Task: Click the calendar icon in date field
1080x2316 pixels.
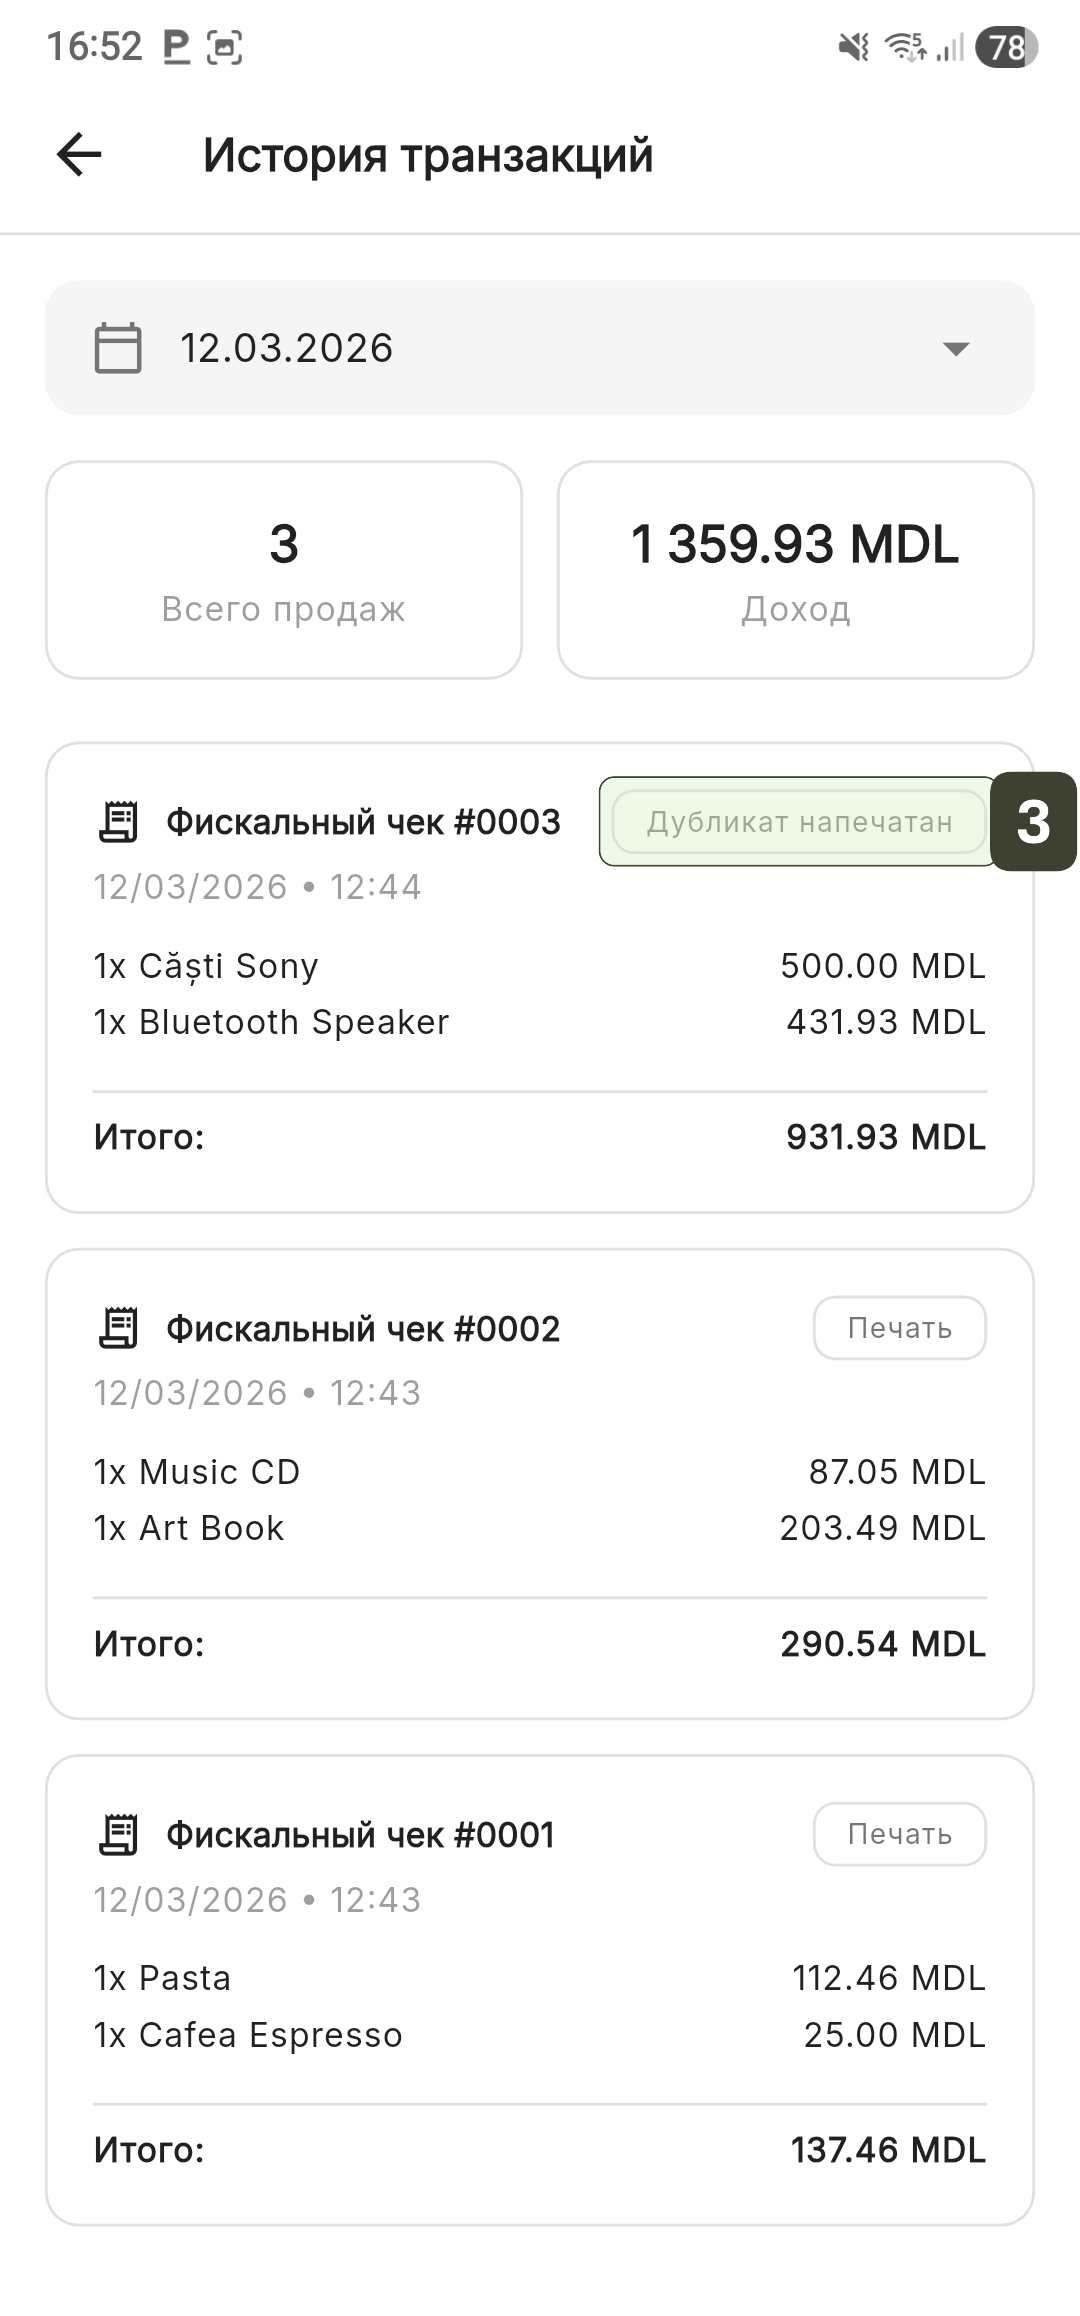Action: coord(118,348)
